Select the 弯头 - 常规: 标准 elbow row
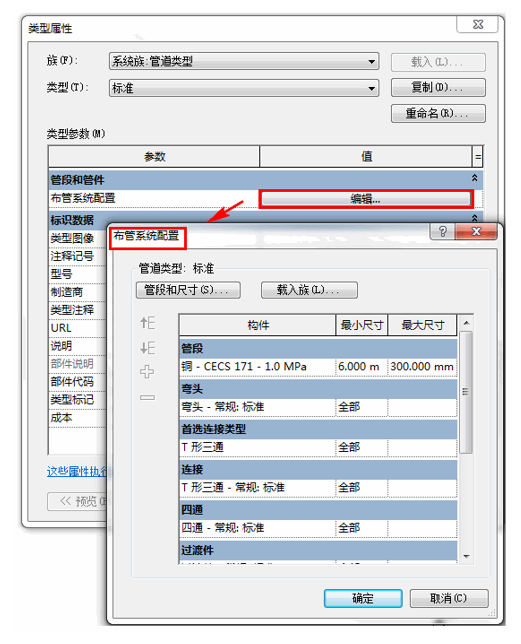Screen dimensions: 521x644 pos(318,407)
